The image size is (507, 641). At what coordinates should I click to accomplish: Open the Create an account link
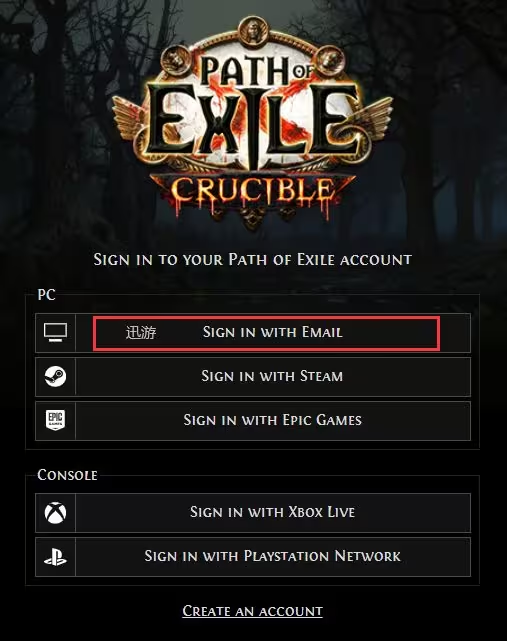252,611
